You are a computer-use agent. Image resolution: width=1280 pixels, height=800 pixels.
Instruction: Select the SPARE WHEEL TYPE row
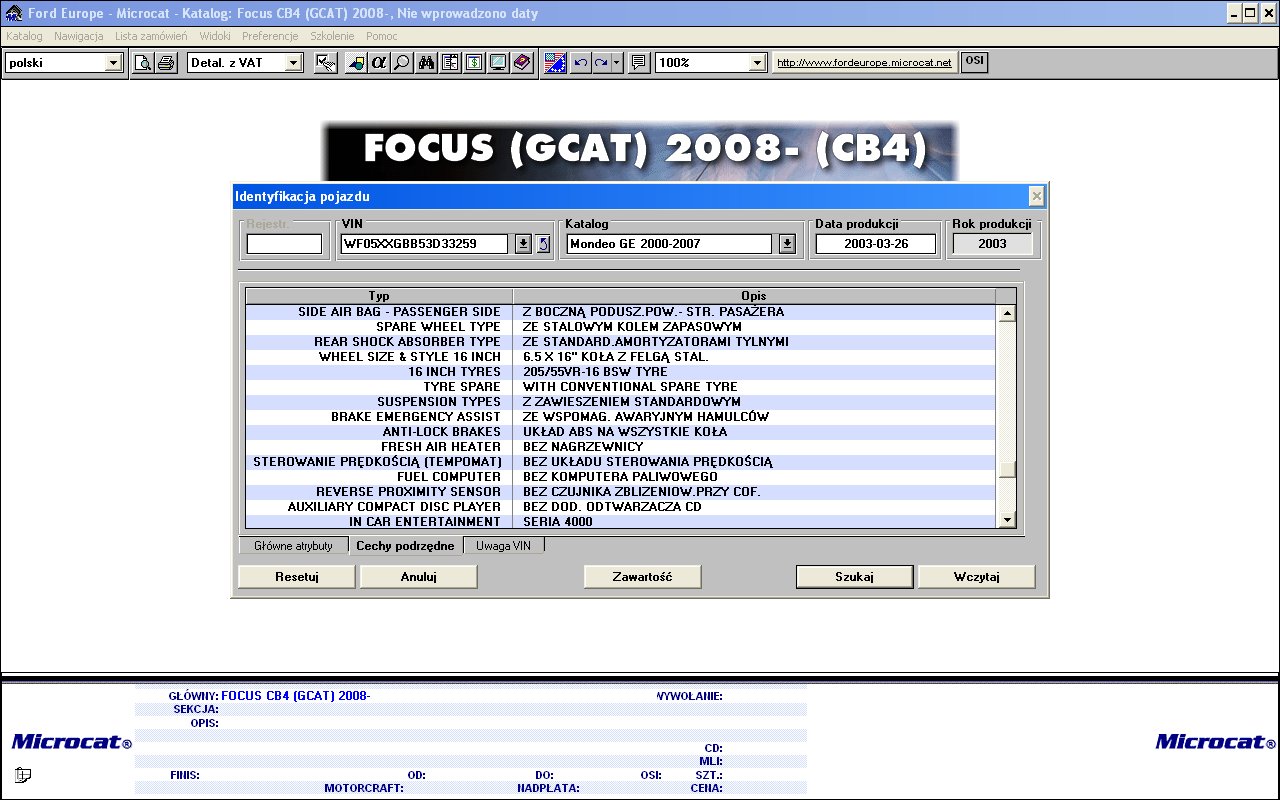tap(621, 327)
